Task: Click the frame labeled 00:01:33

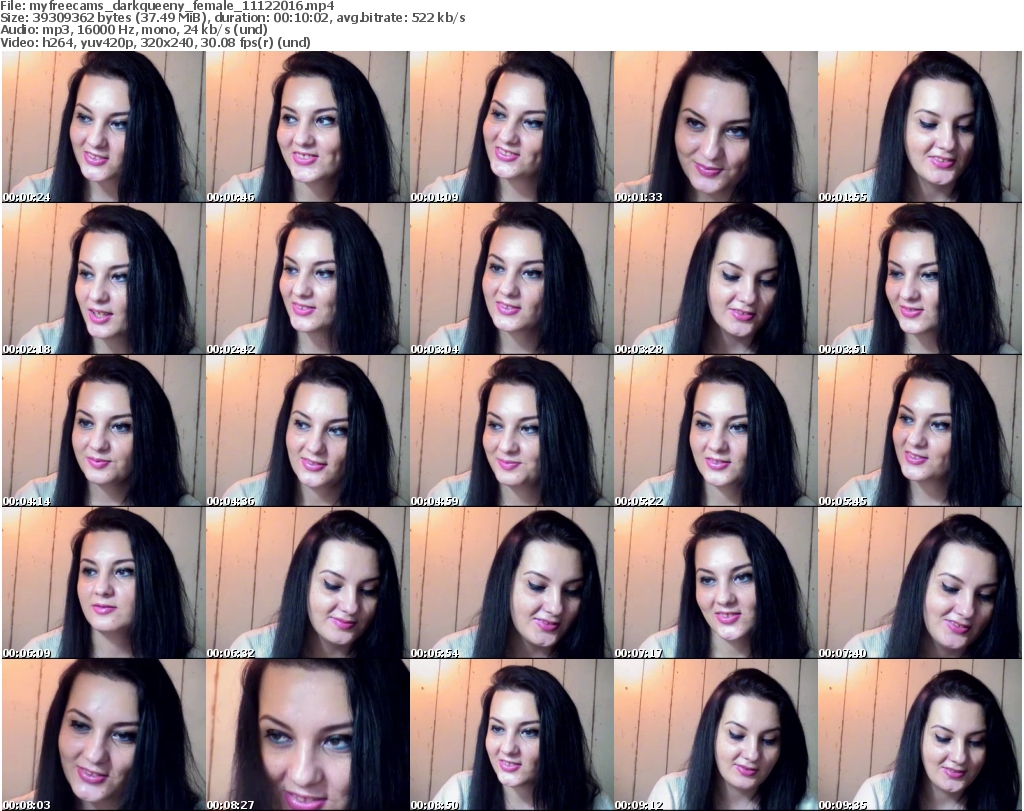Action: pyautogui.click(x=715, y=127)
